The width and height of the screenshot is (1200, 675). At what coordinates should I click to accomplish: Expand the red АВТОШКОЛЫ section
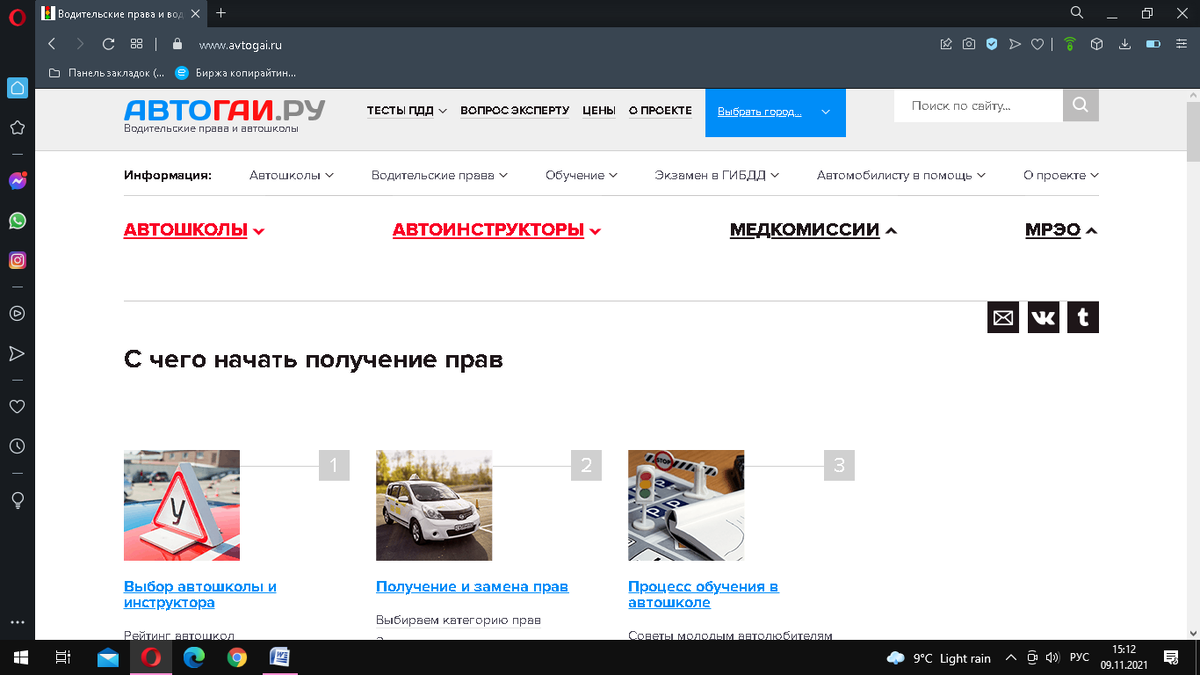(194, 230)
